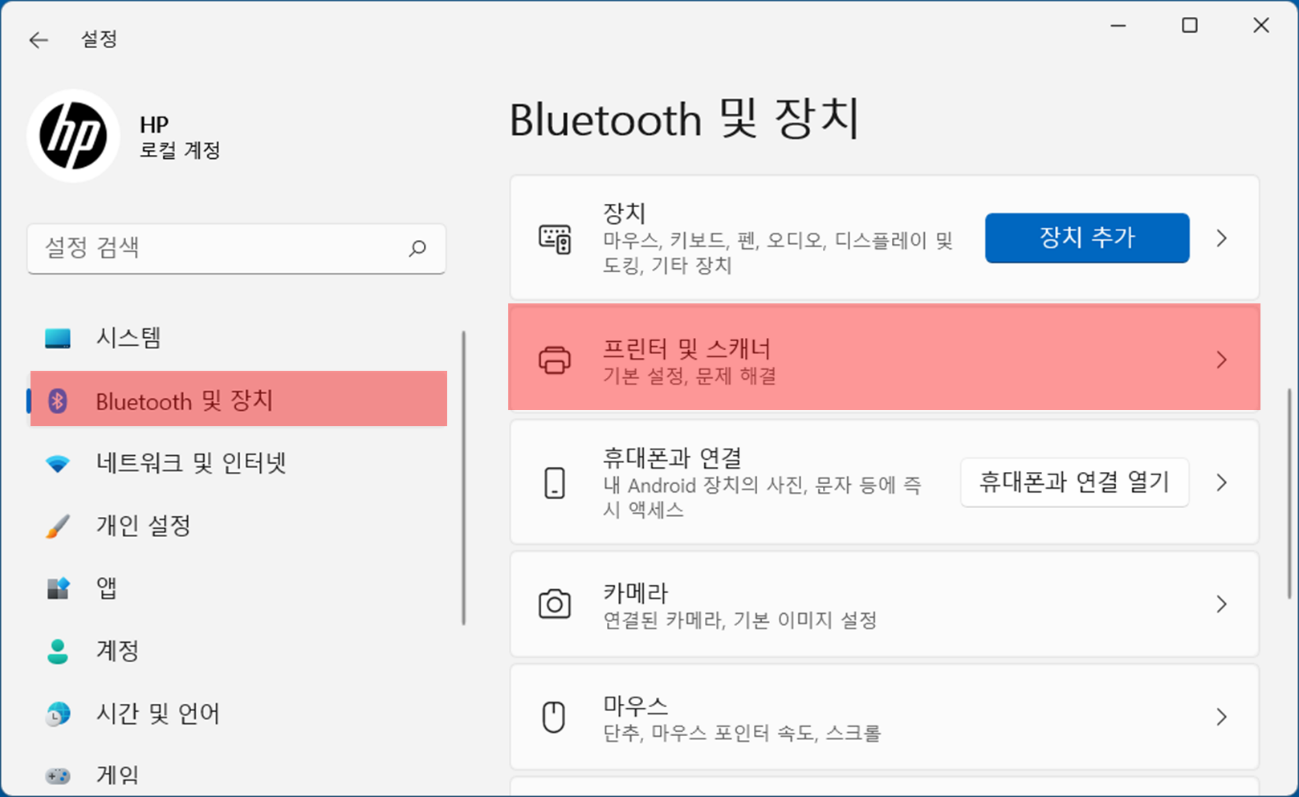Click the camera icon in 카메라 row
This screenshot has height=797, width=1299.
pyautogui.click(x=555, y=604)
